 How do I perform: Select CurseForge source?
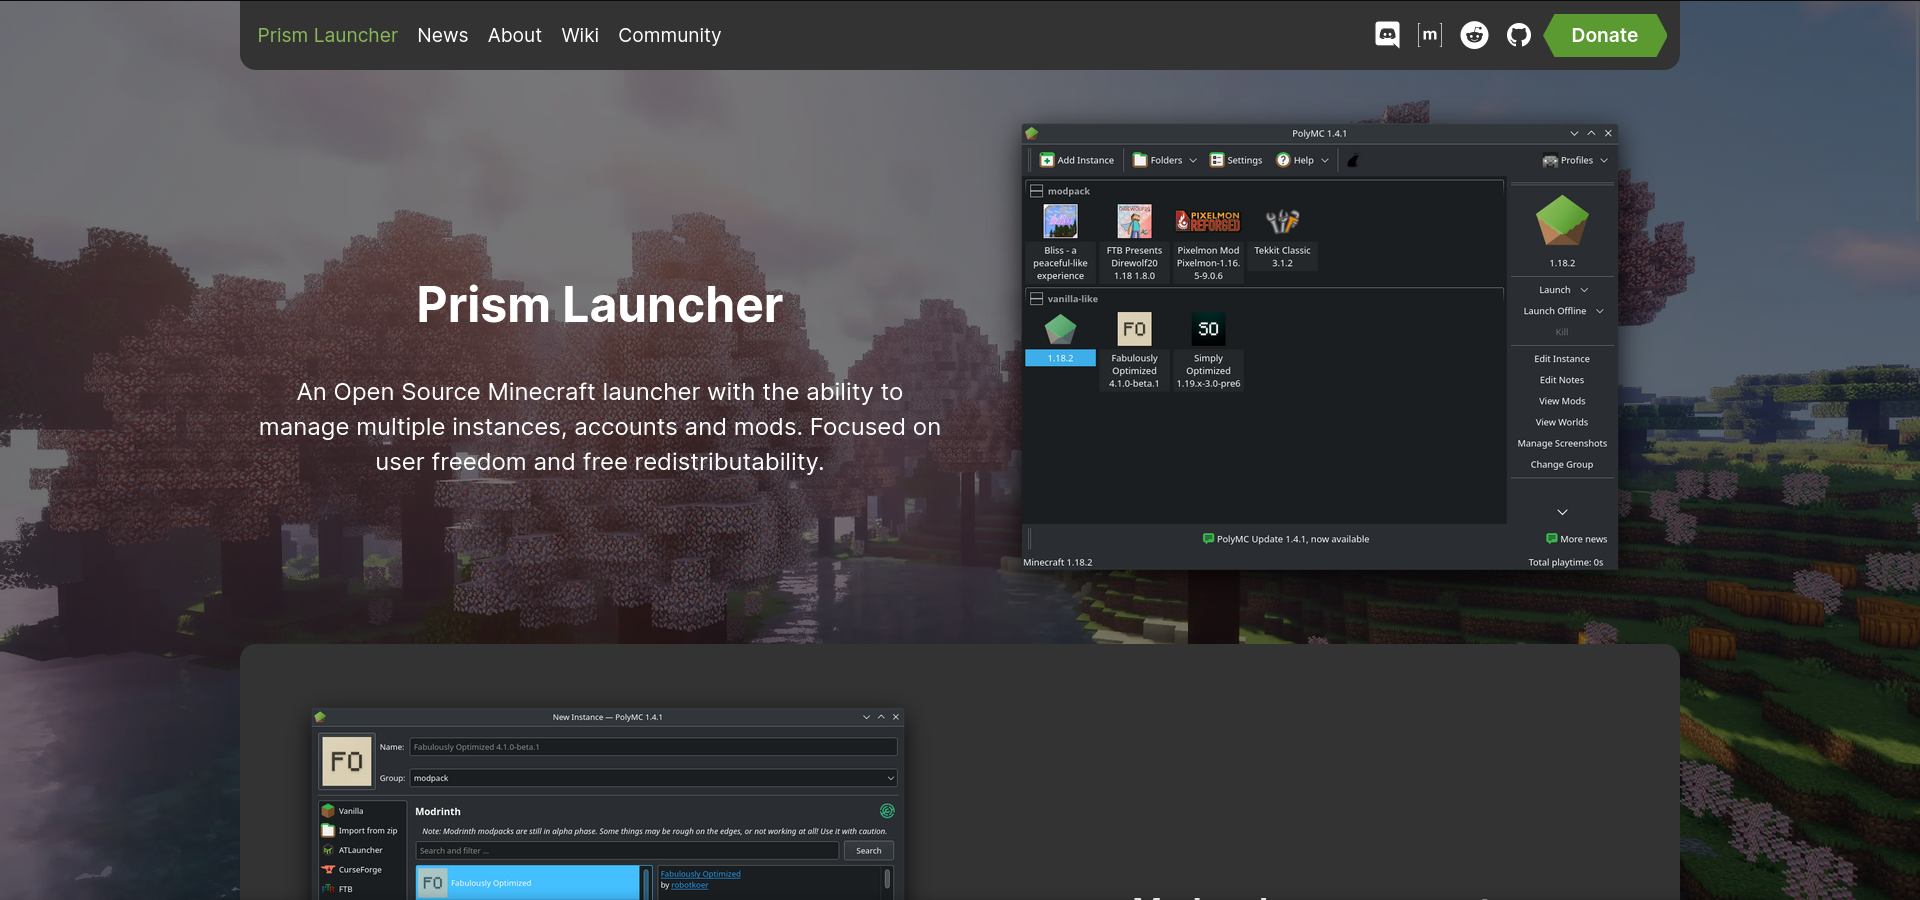click(x=362, y=870)
